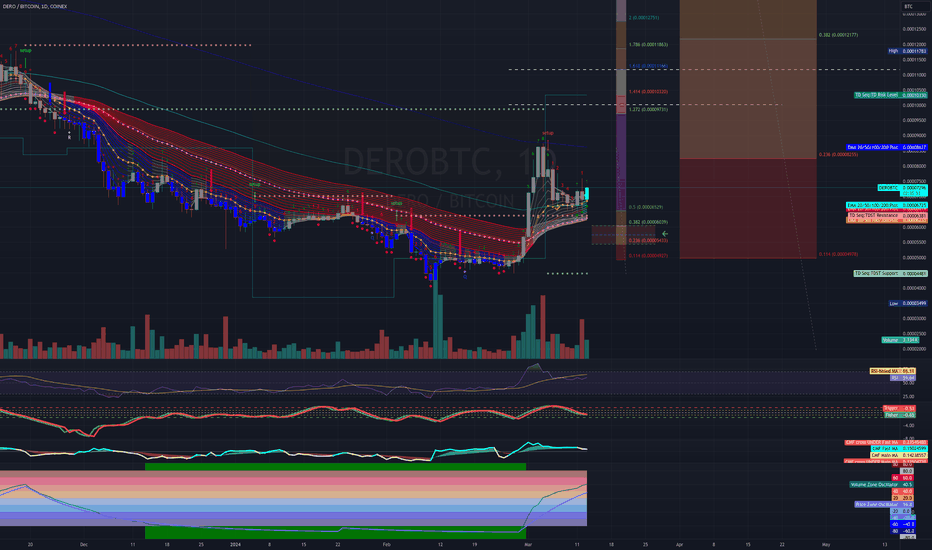Viewport: 932px width, 550px height.
Task: Click the purple RSI value label
Action: pyautogui.click(x=902, y=378)
